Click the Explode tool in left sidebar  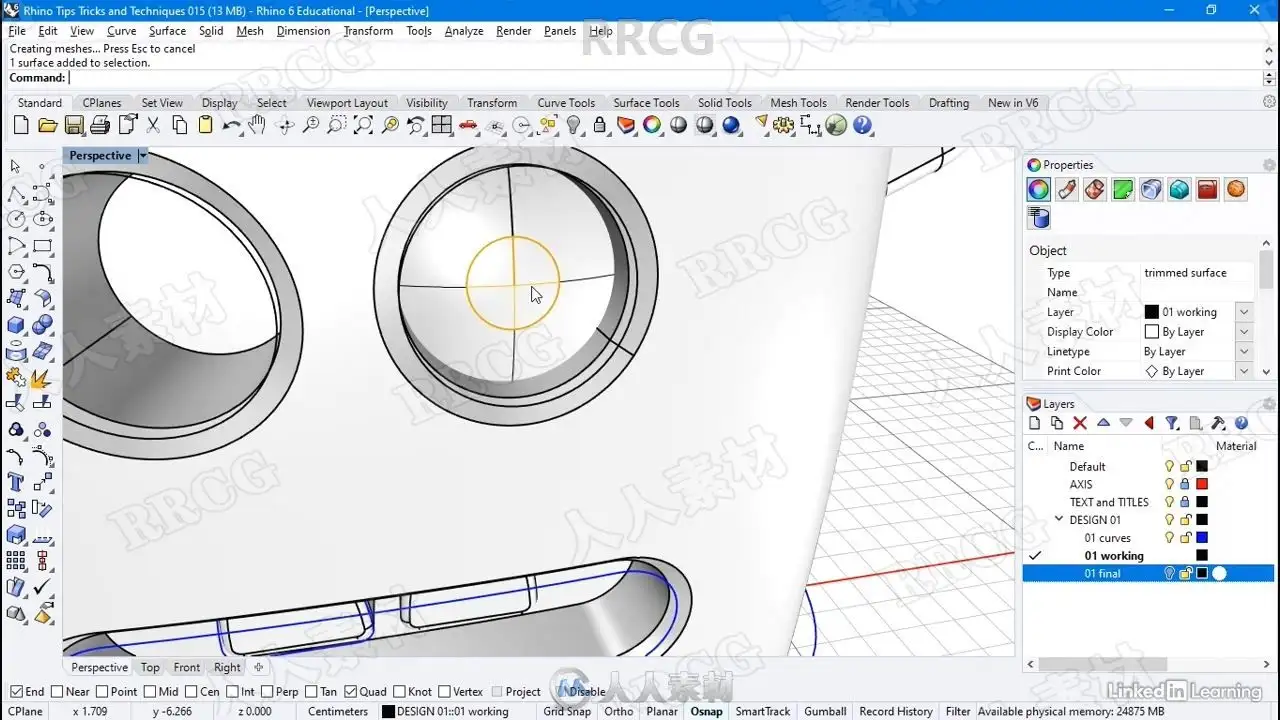(x=42, y=377)
